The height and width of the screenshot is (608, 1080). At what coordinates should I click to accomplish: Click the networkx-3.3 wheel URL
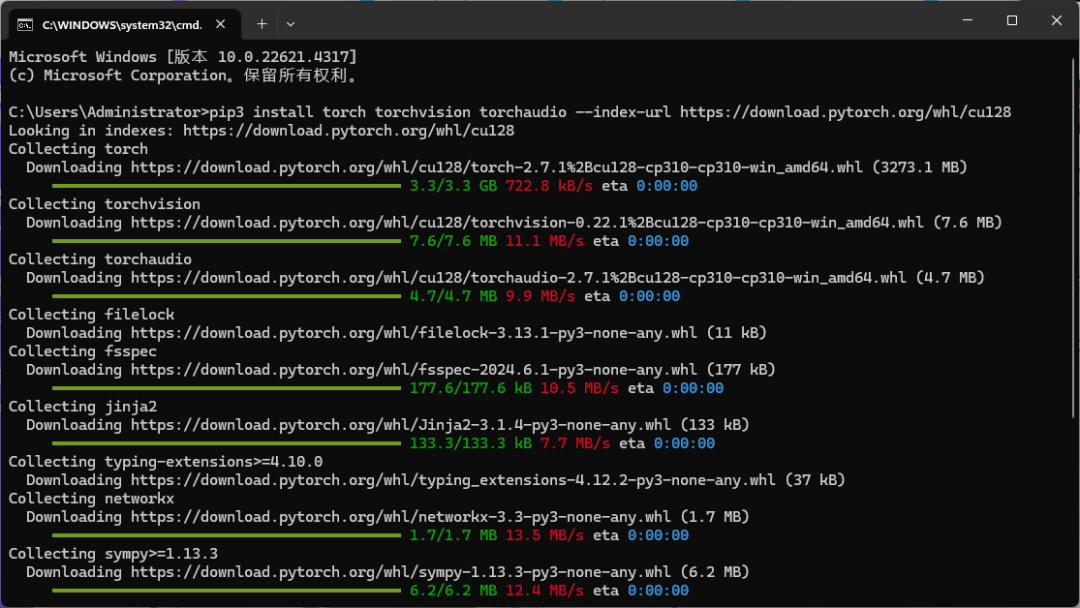(x=401, y=516)
